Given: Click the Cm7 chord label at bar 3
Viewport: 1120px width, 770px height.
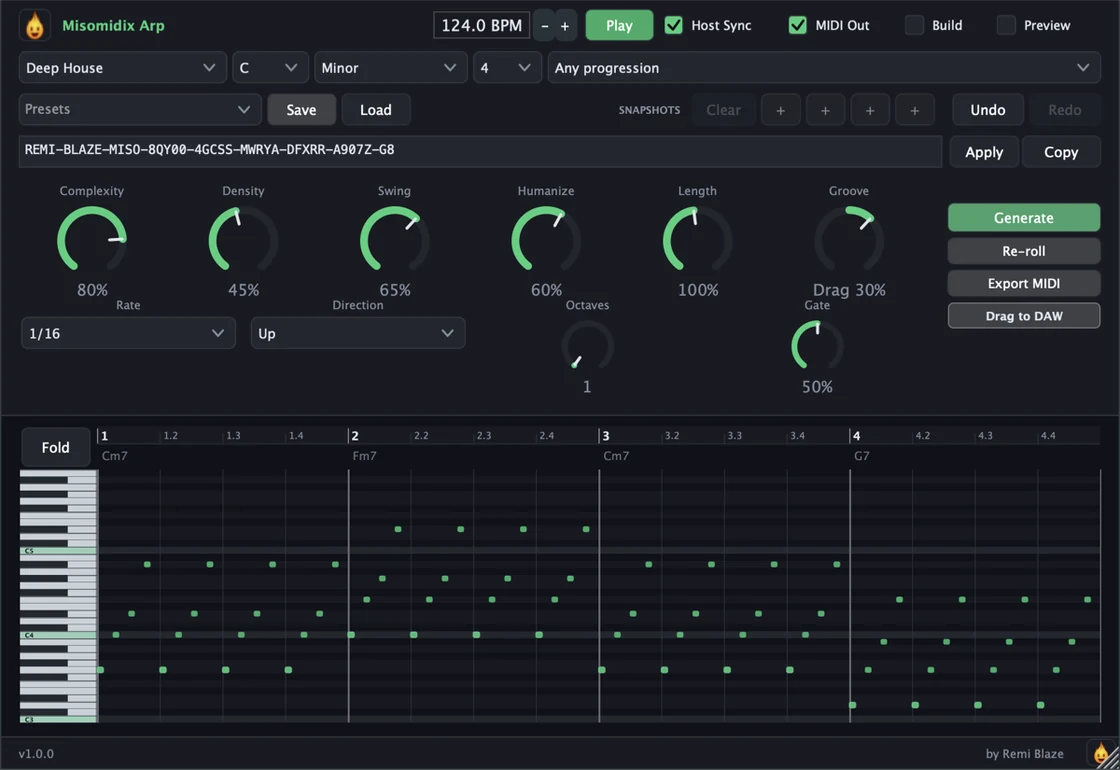Looking at the screenshot, I should point(616,456).
